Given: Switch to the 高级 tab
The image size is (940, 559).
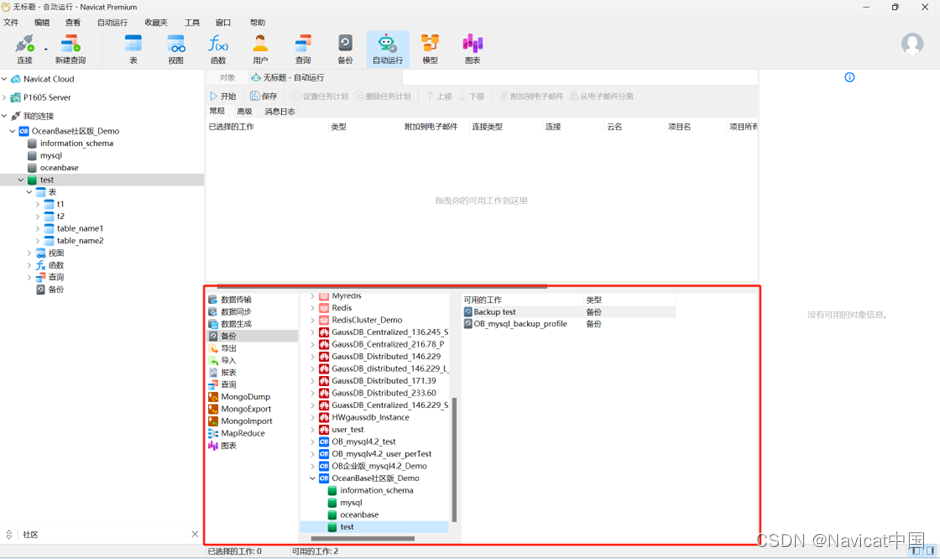Looking at the screenshot, I should [245, 111].
